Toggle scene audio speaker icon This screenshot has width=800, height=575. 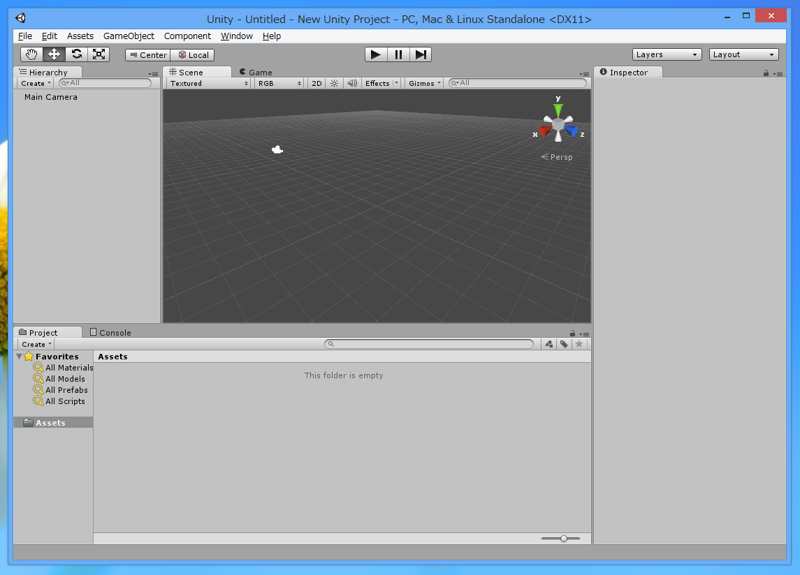pos(352,83)
